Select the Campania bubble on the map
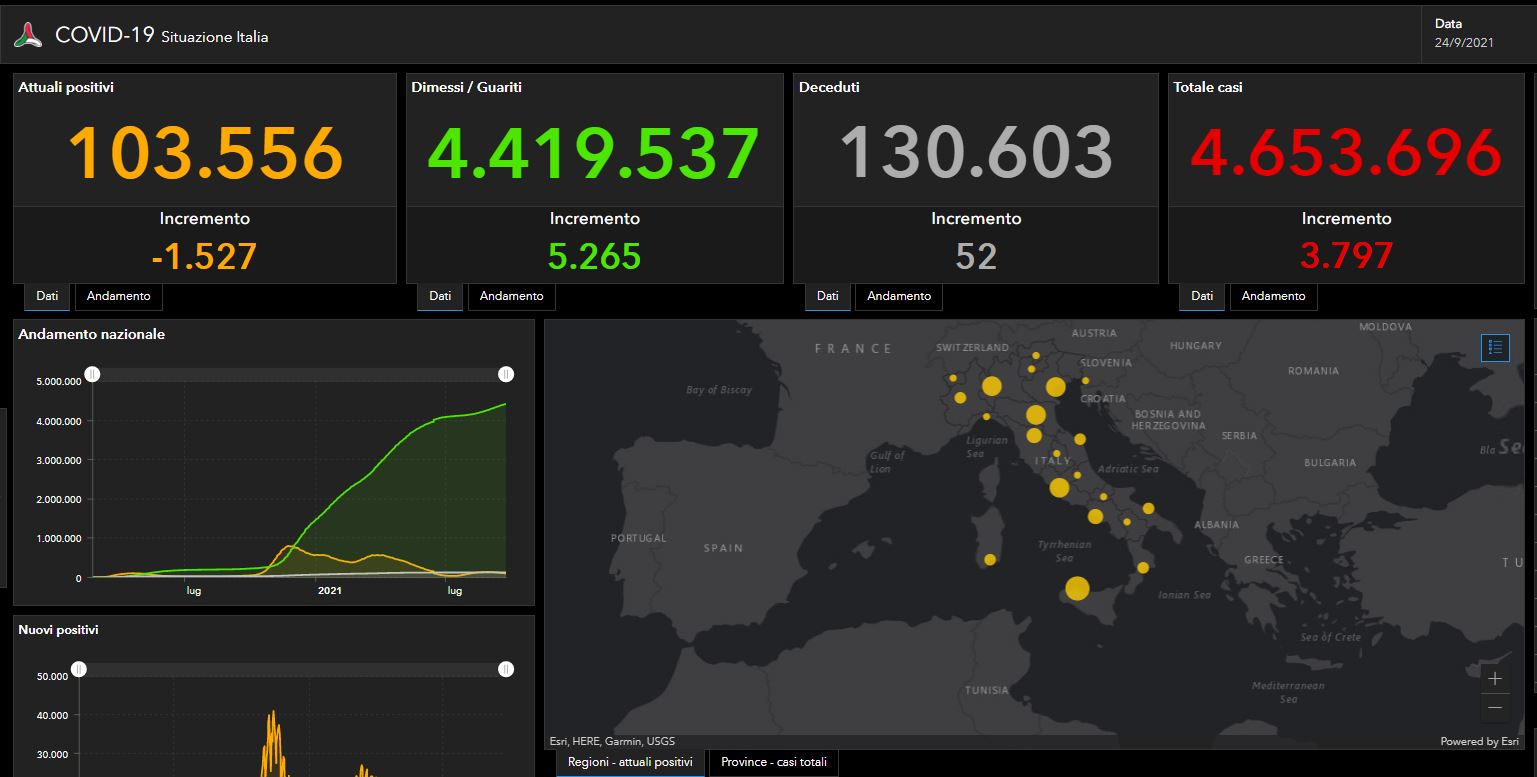 [1095, 517]
